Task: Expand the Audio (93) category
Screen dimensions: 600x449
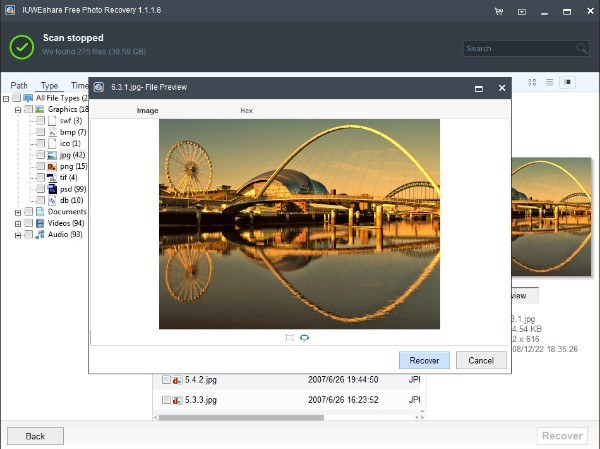Action: (17, 235)
